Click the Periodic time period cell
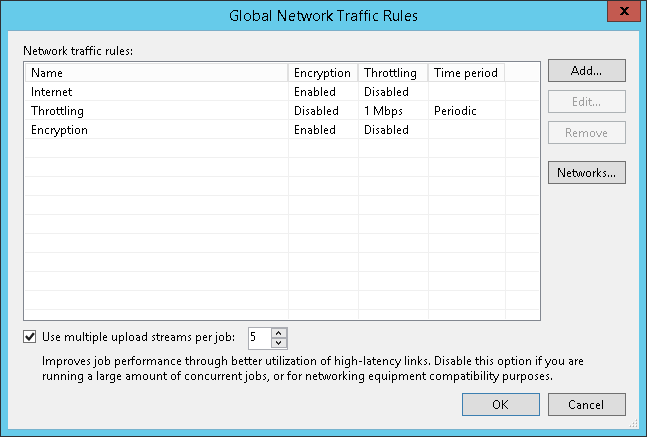Screen dimensions: 647x437 [x=455, y=111]
